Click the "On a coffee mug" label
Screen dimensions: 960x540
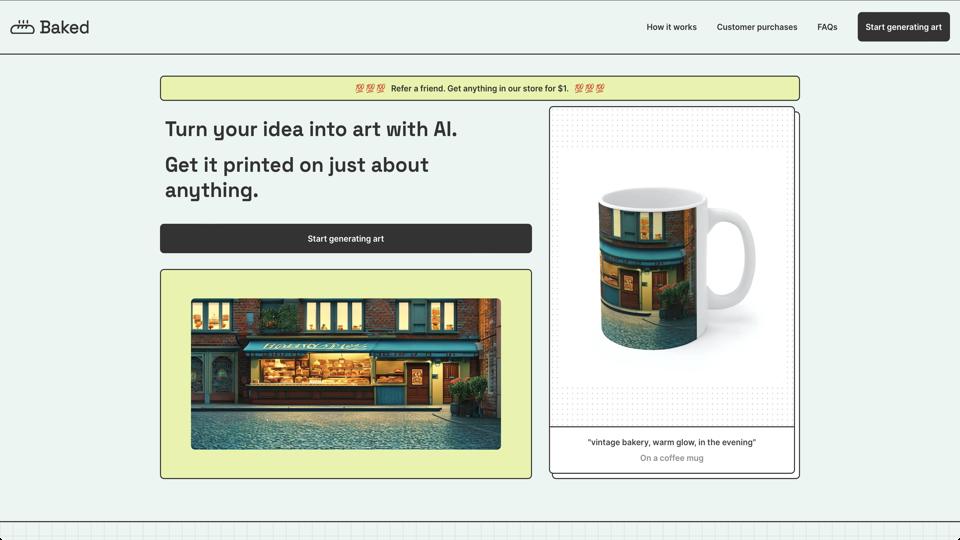point(671,458)
